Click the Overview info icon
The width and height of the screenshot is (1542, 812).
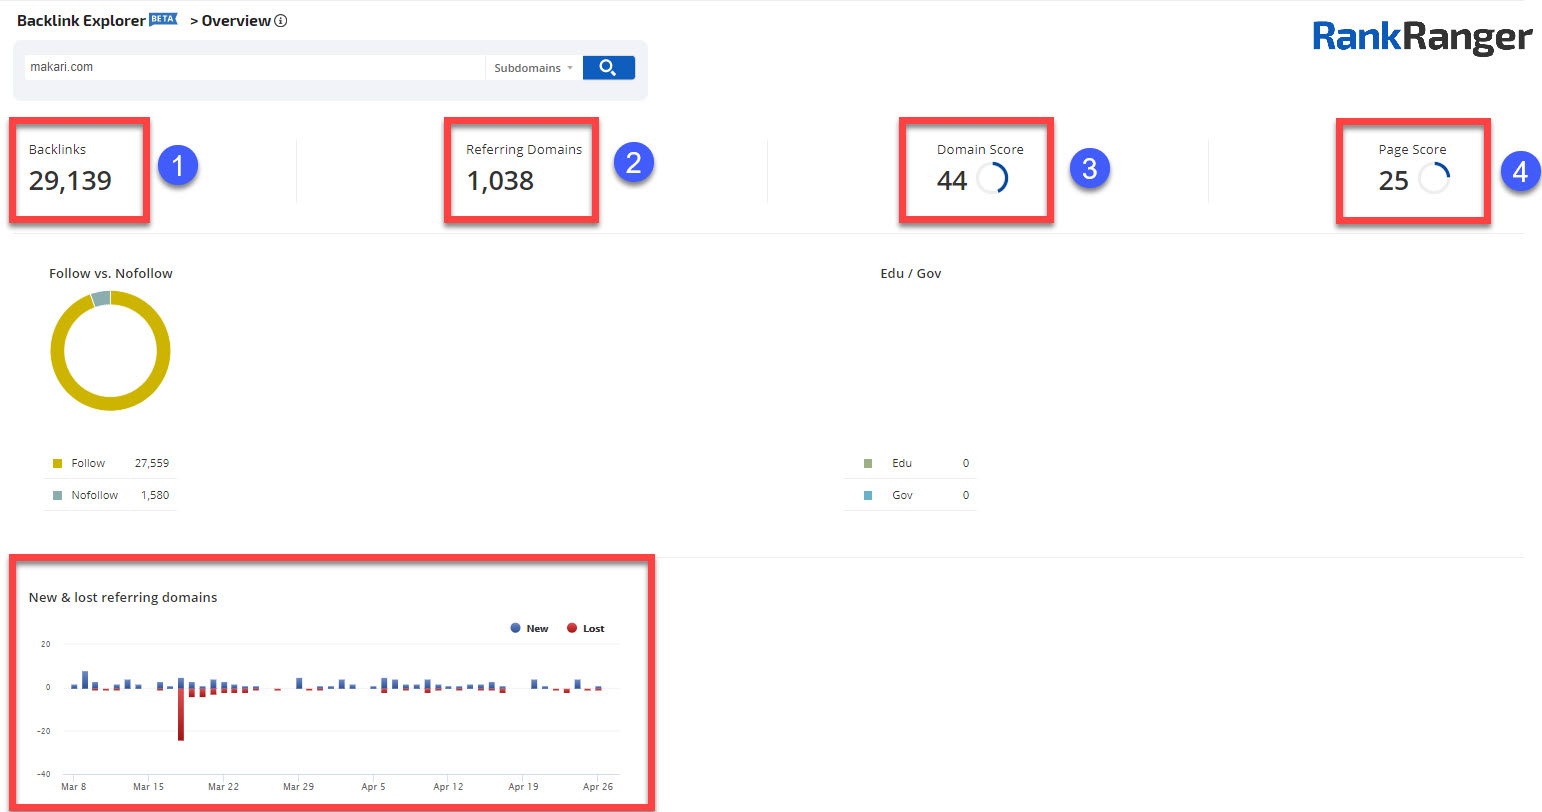point(281,21)
